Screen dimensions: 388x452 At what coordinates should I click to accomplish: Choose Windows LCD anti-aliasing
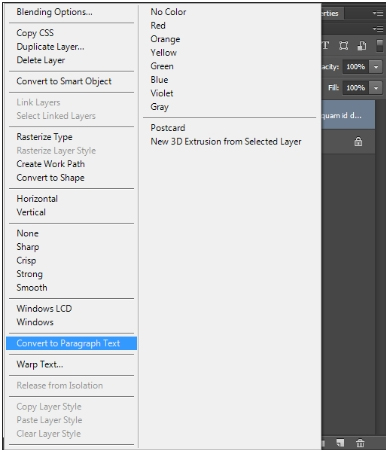pyautogui.click(x=44, y=309)
